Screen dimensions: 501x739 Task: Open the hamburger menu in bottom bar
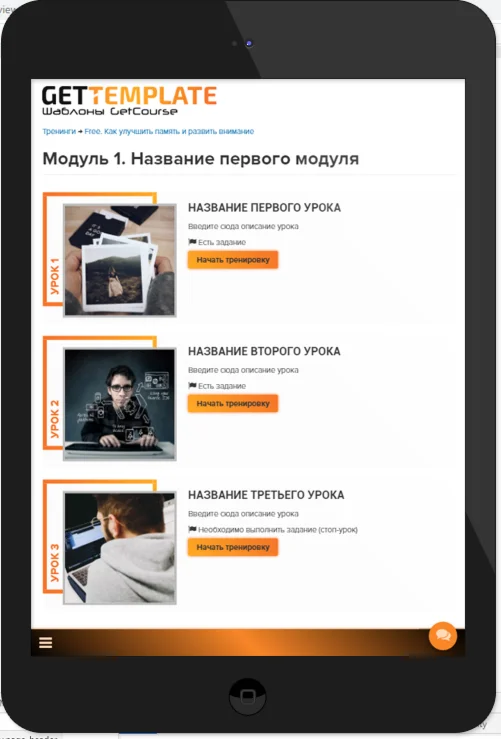click(46, 642)
